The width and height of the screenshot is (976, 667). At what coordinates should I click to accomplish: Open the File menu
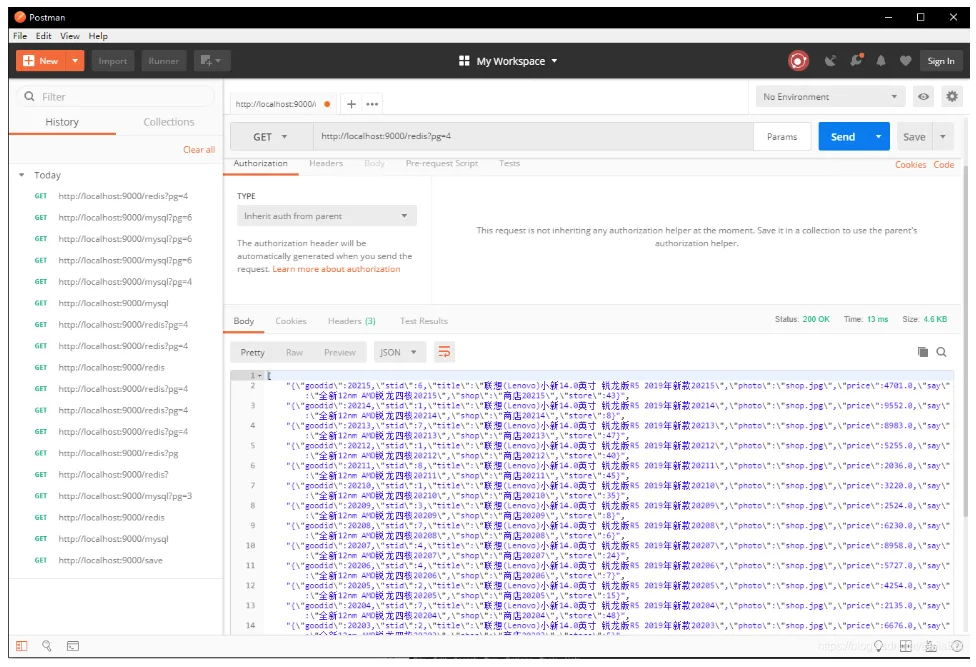(20, 36)
